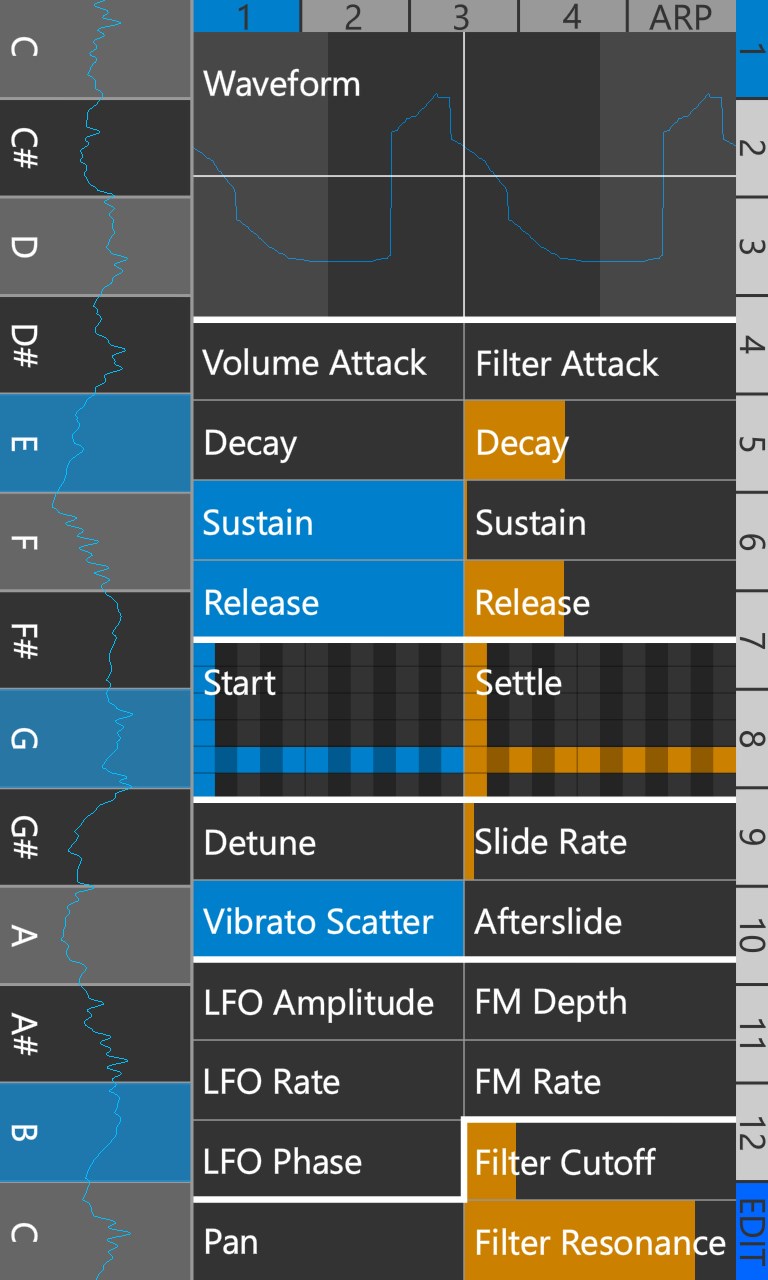Click the Waveform display

coord(464,175)
